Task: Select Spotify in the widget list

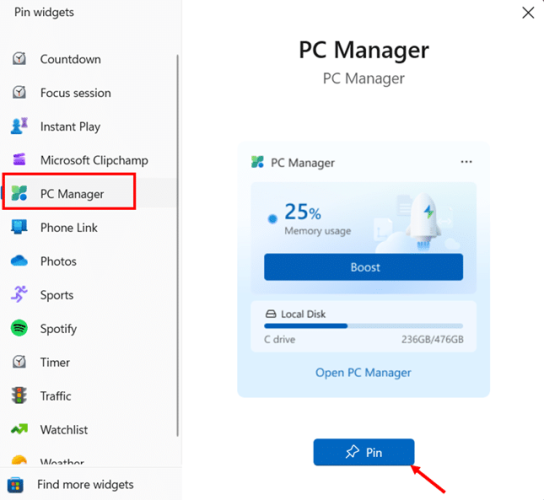Action: (x=89, y=328)
